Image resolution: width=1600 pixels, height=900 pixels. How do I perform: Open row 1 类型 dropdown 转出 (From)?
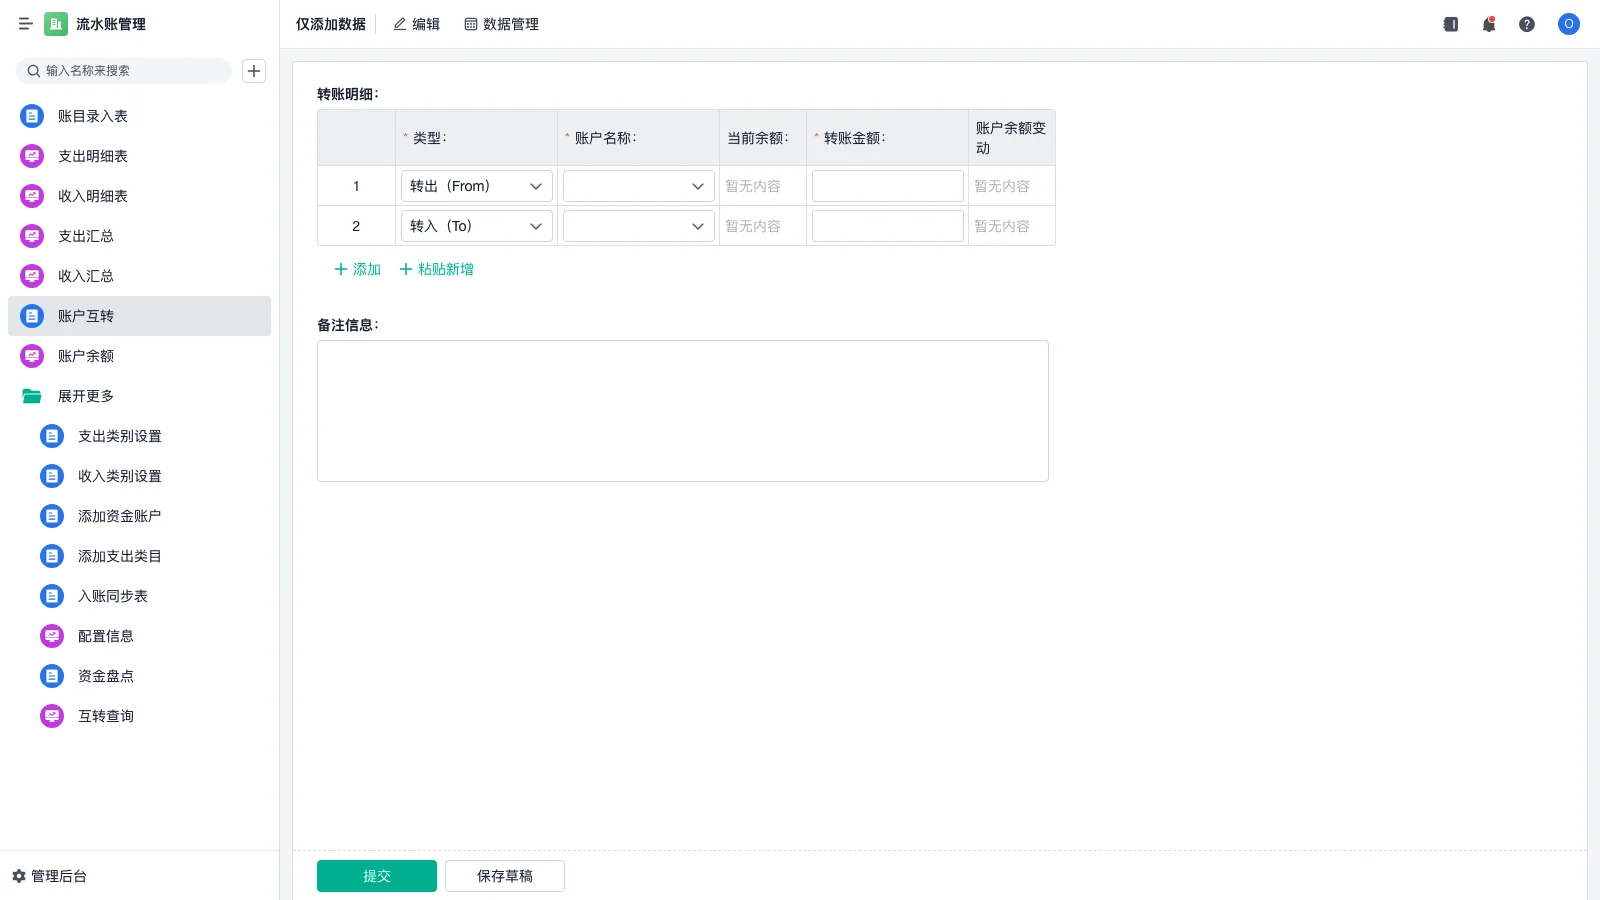pos(477,186)
